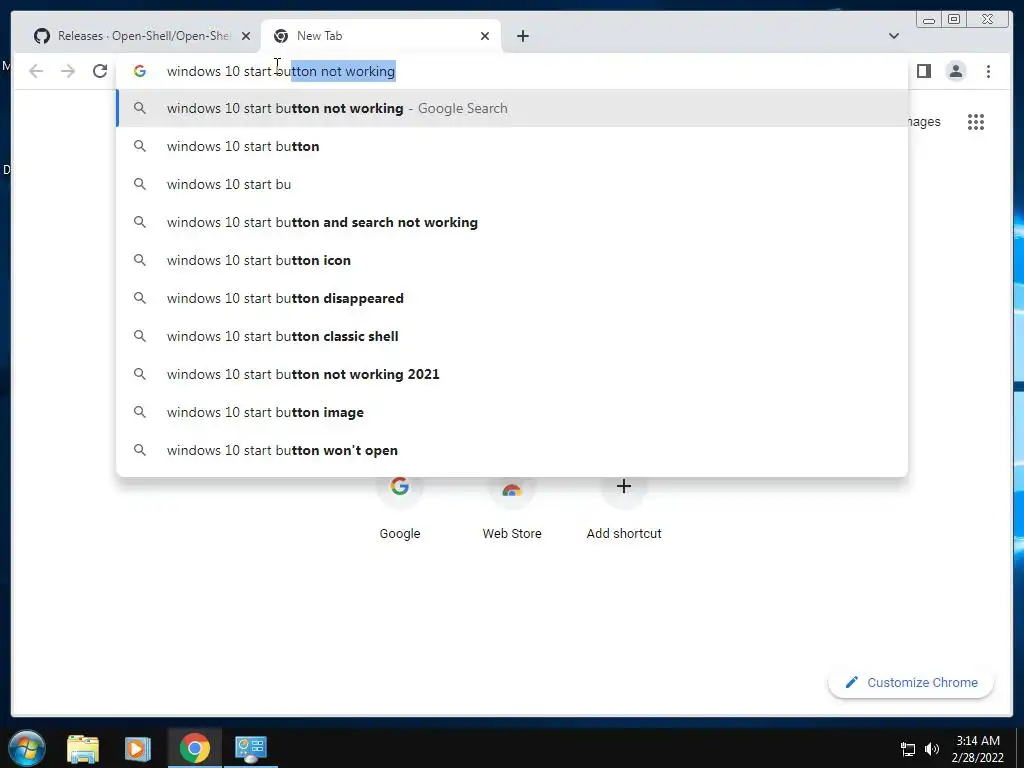This screenshot has height=768, width=1024.
Task: Open Chrome's three-dot menu
Action: pyautogui.click(x=988, y=71)
